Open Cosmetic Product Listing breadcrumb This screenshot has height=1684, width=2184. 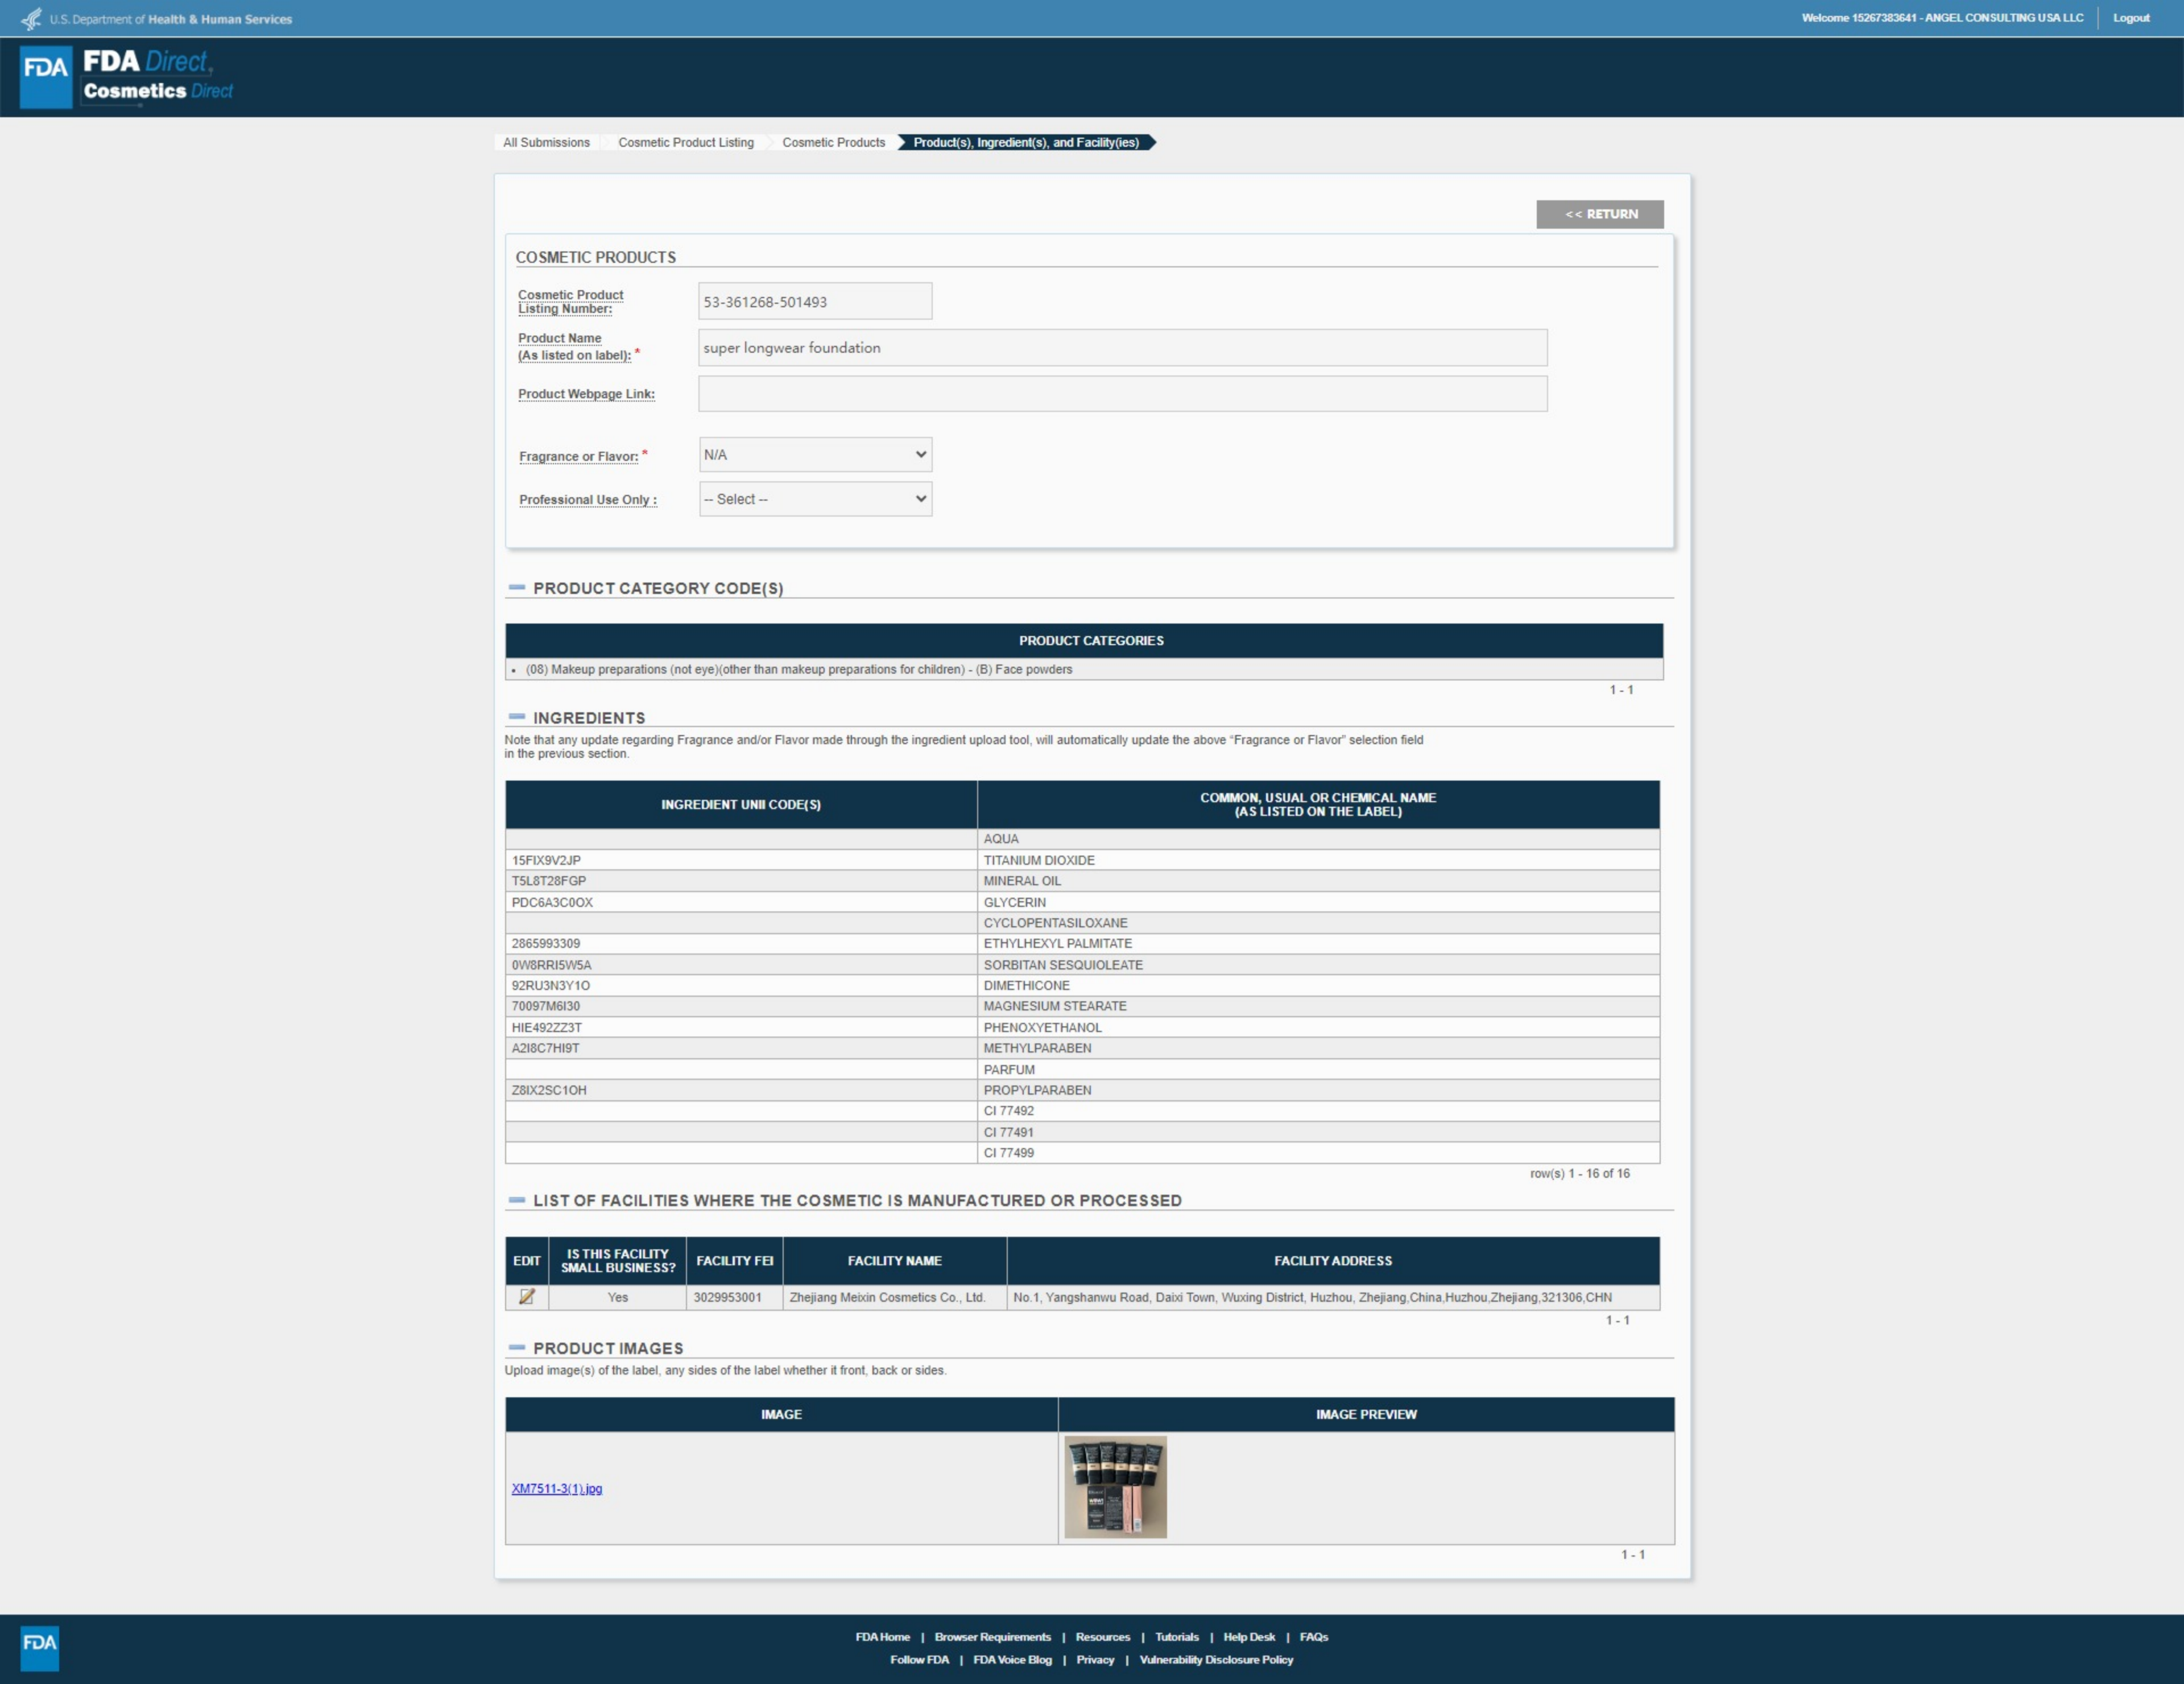[686, 143]
